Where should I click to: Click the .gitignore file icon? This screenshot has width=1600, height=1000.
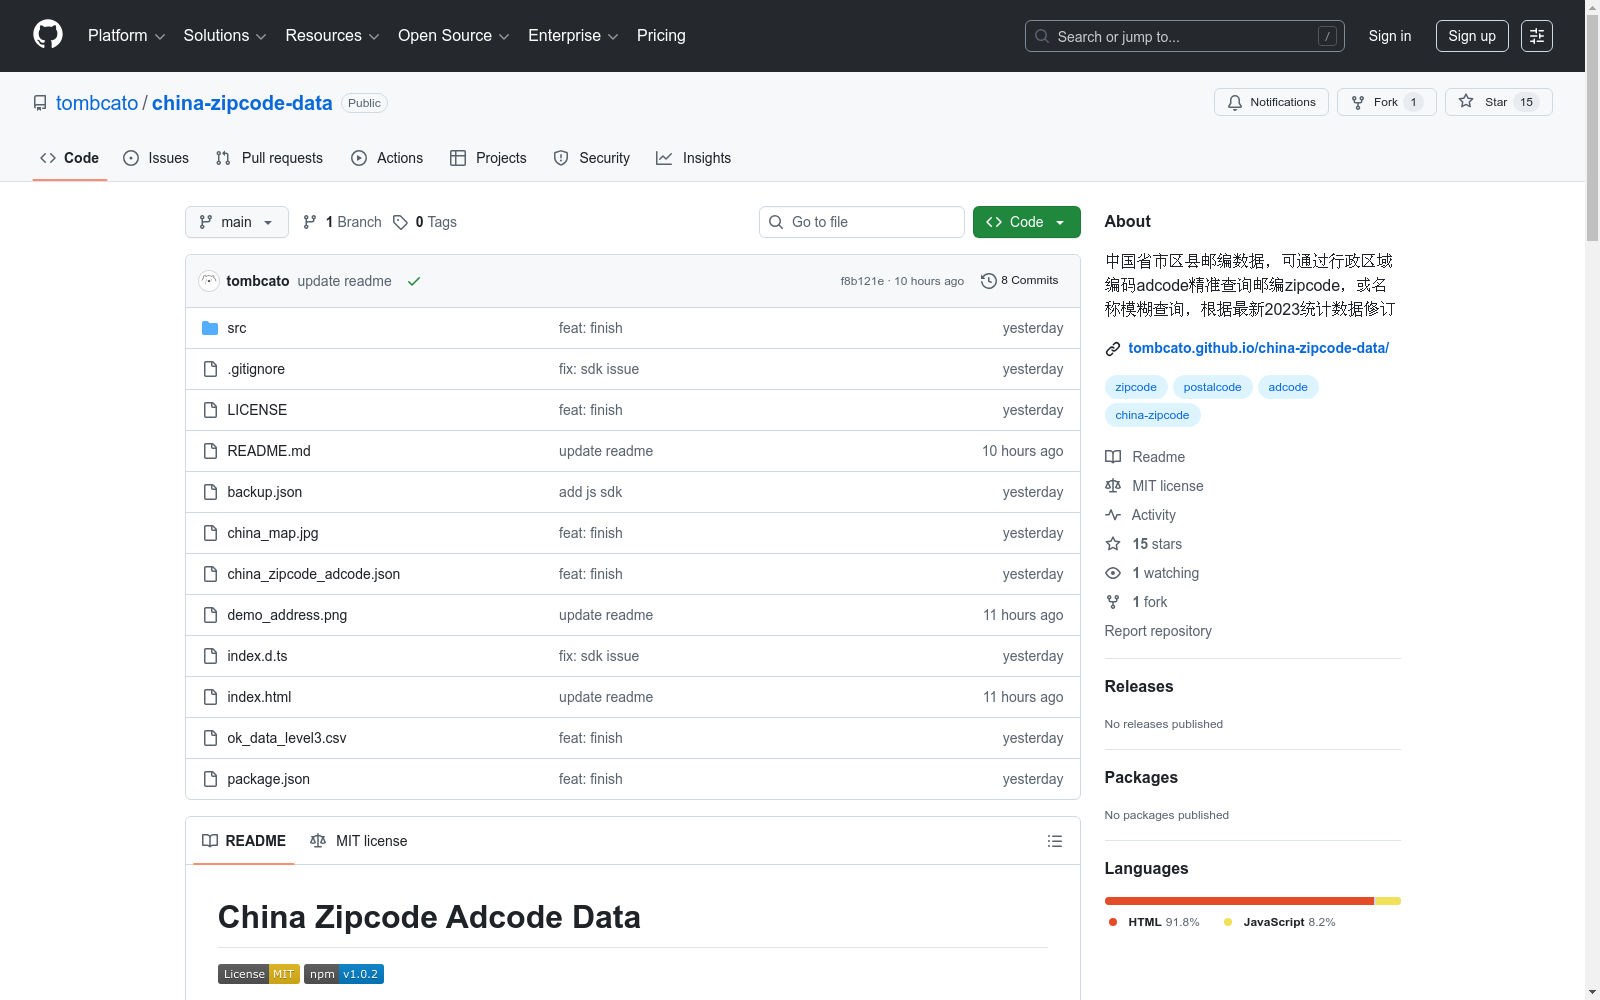[210, 369]
